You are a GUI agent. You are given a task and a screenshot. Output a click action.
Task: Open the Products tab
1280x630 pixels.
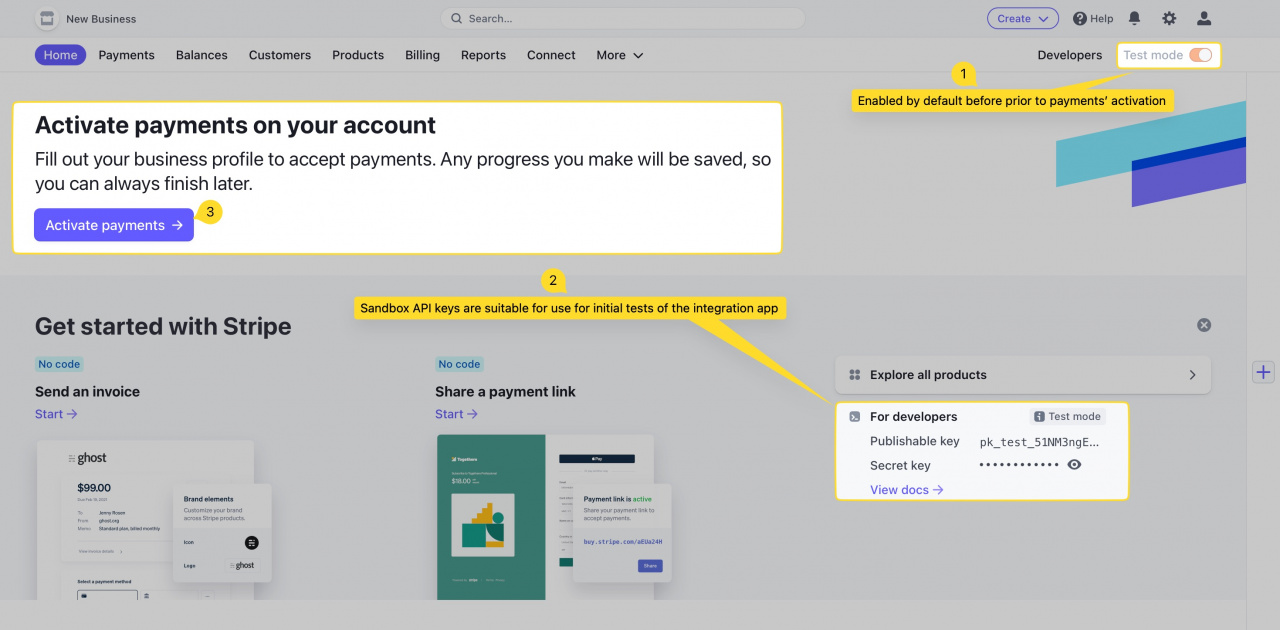tap(358, 55)
